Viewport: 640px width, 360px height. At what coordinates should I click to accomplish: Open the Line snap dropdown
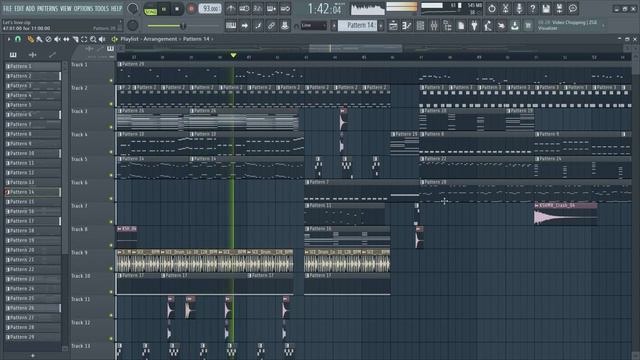(x=313, y=26)
